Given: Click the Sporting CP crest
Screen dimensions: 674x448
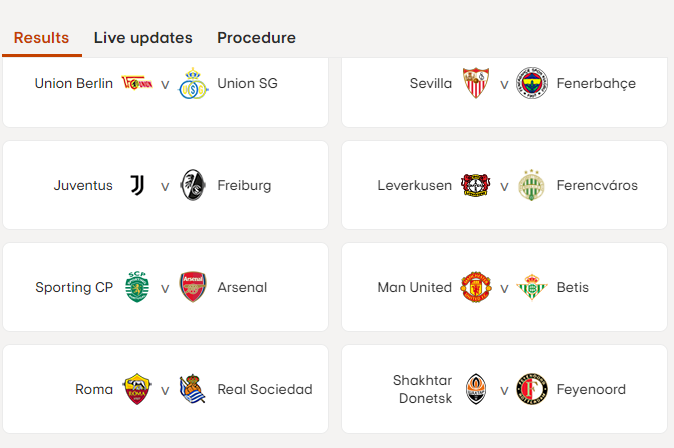Looking at the screenshot, I should coord(137,288).
